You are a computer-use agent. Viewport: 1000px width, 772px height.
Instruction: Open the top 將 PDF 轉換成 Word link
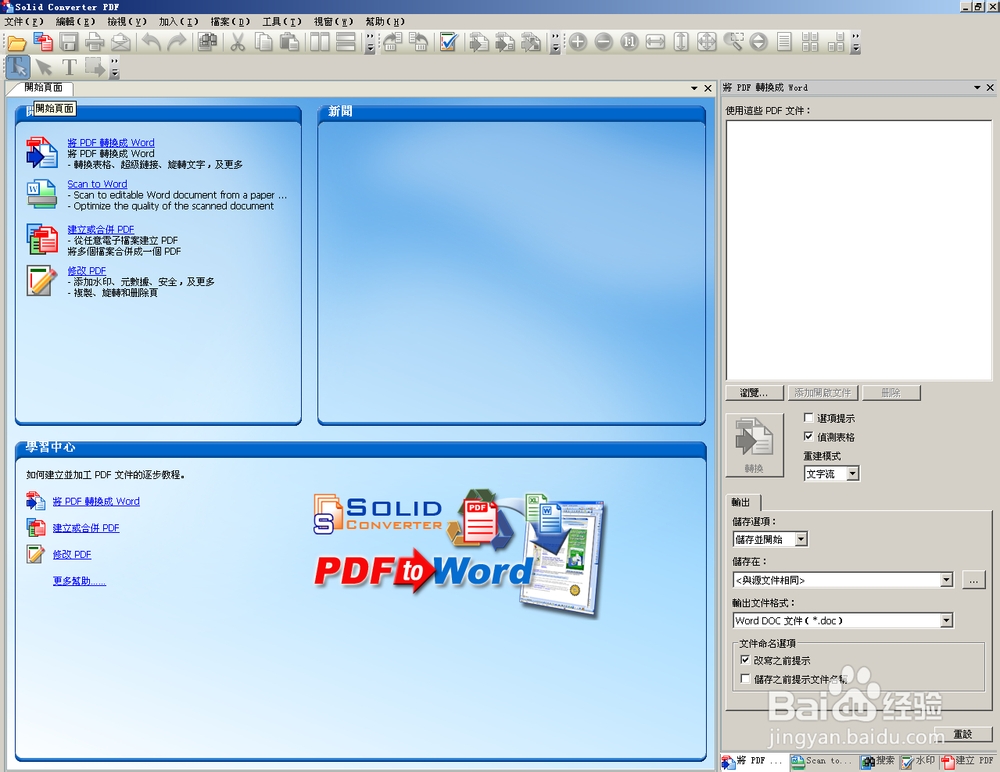click(111, 142)
